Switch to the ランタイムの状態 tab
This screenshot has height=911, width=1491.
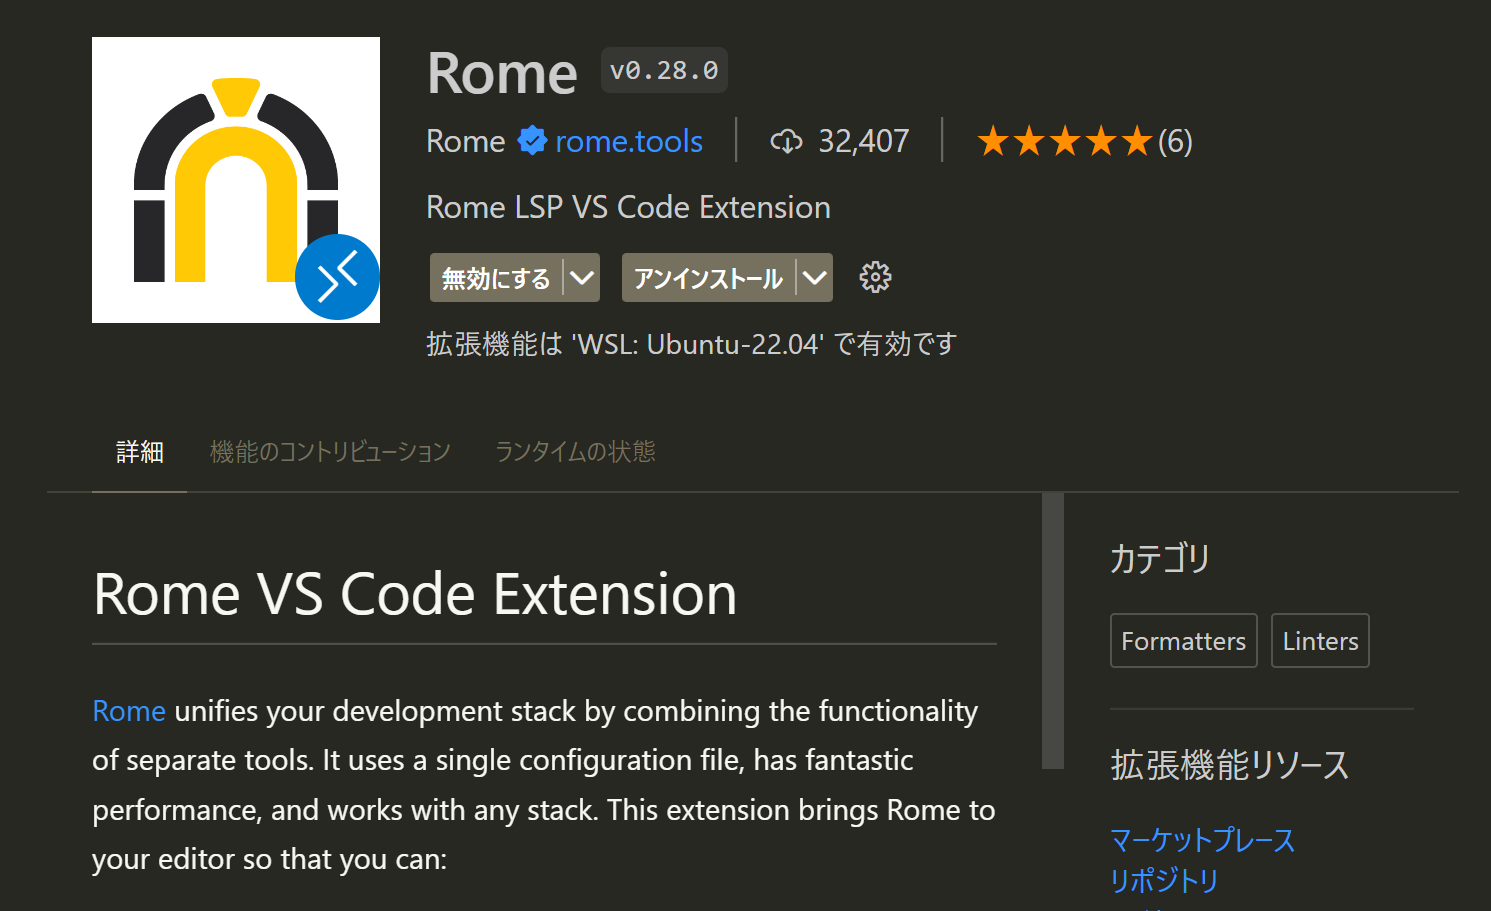(x=575, y=452)
